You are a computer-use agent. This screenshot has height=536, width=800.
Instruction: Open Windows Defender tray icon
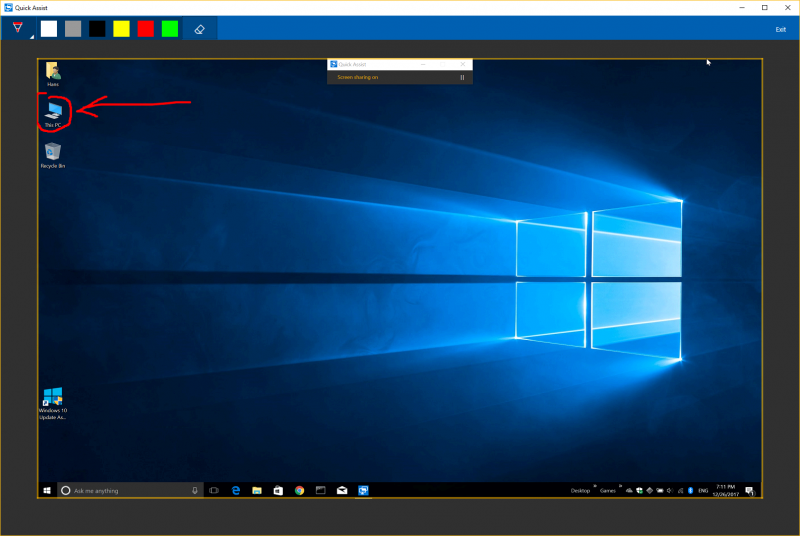639,491
